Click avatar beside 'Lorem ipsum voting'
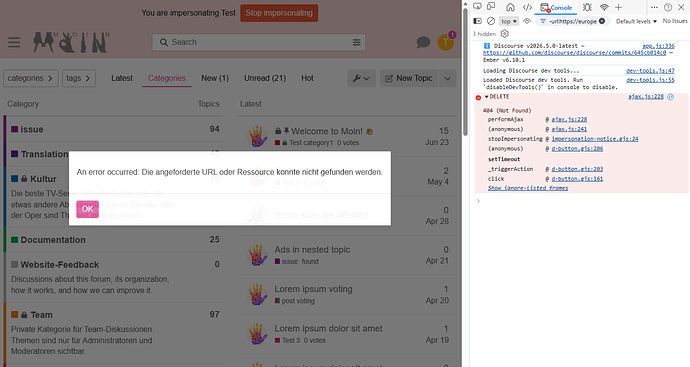This screenshot has height=367, width=690. tap(257, 295)
